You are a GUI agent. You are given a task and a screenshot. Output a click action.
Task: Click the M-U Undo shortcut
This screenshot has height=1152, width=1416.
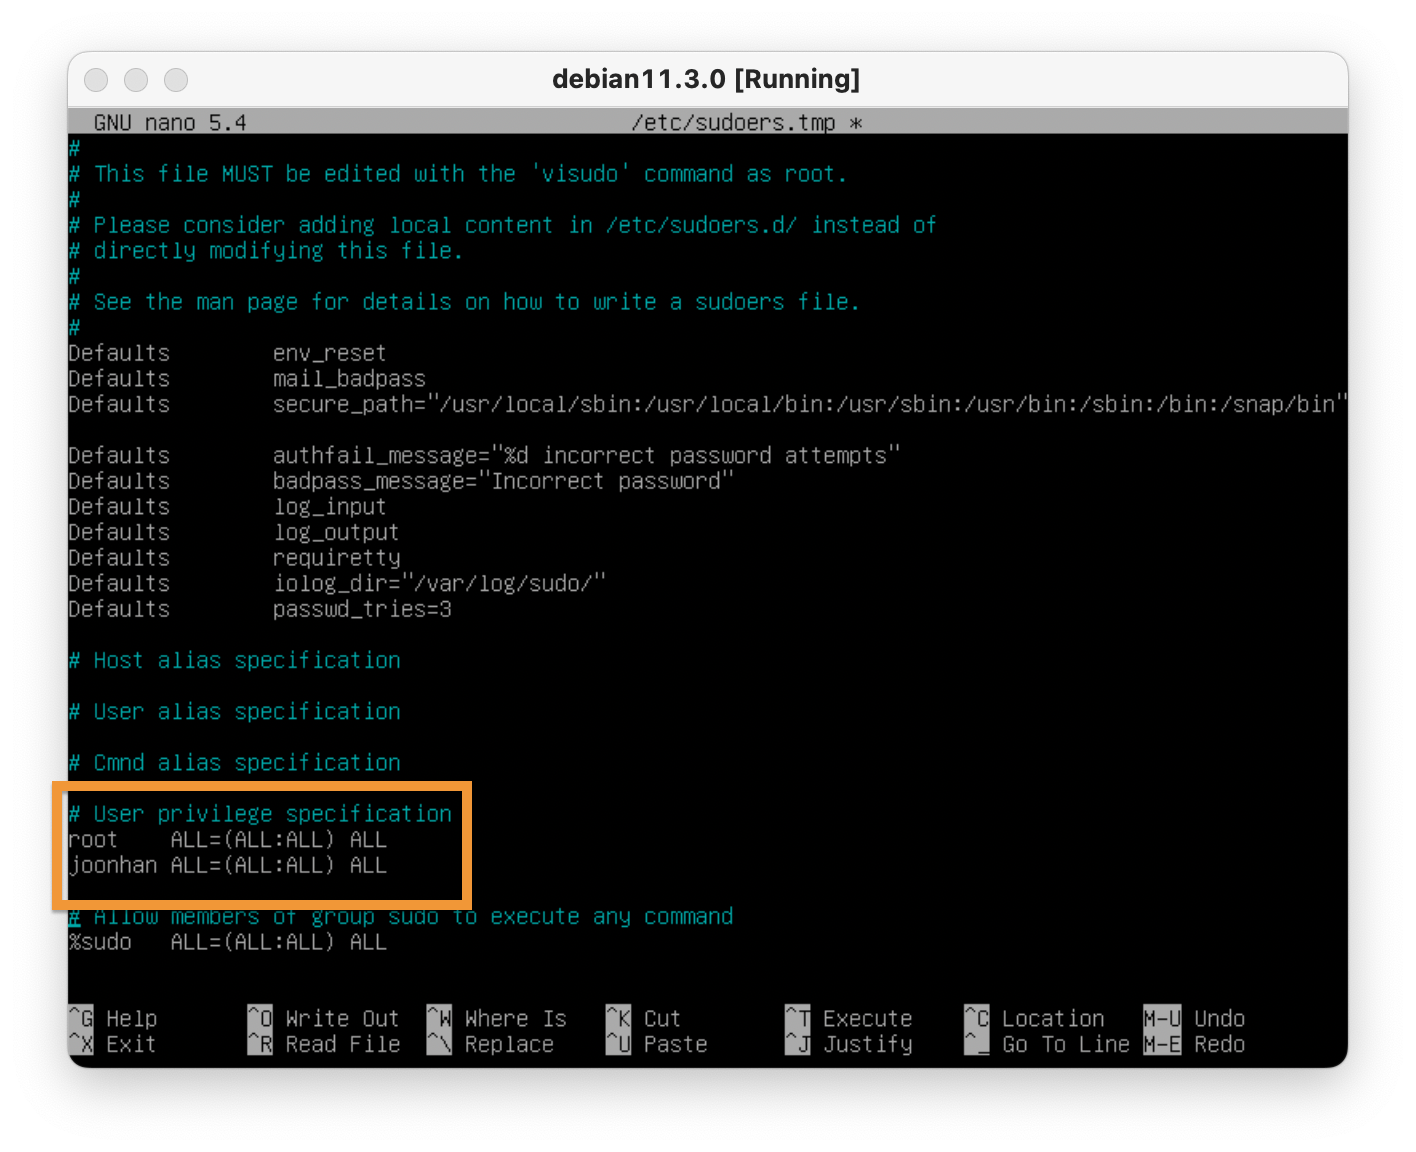[1194, 1018]
